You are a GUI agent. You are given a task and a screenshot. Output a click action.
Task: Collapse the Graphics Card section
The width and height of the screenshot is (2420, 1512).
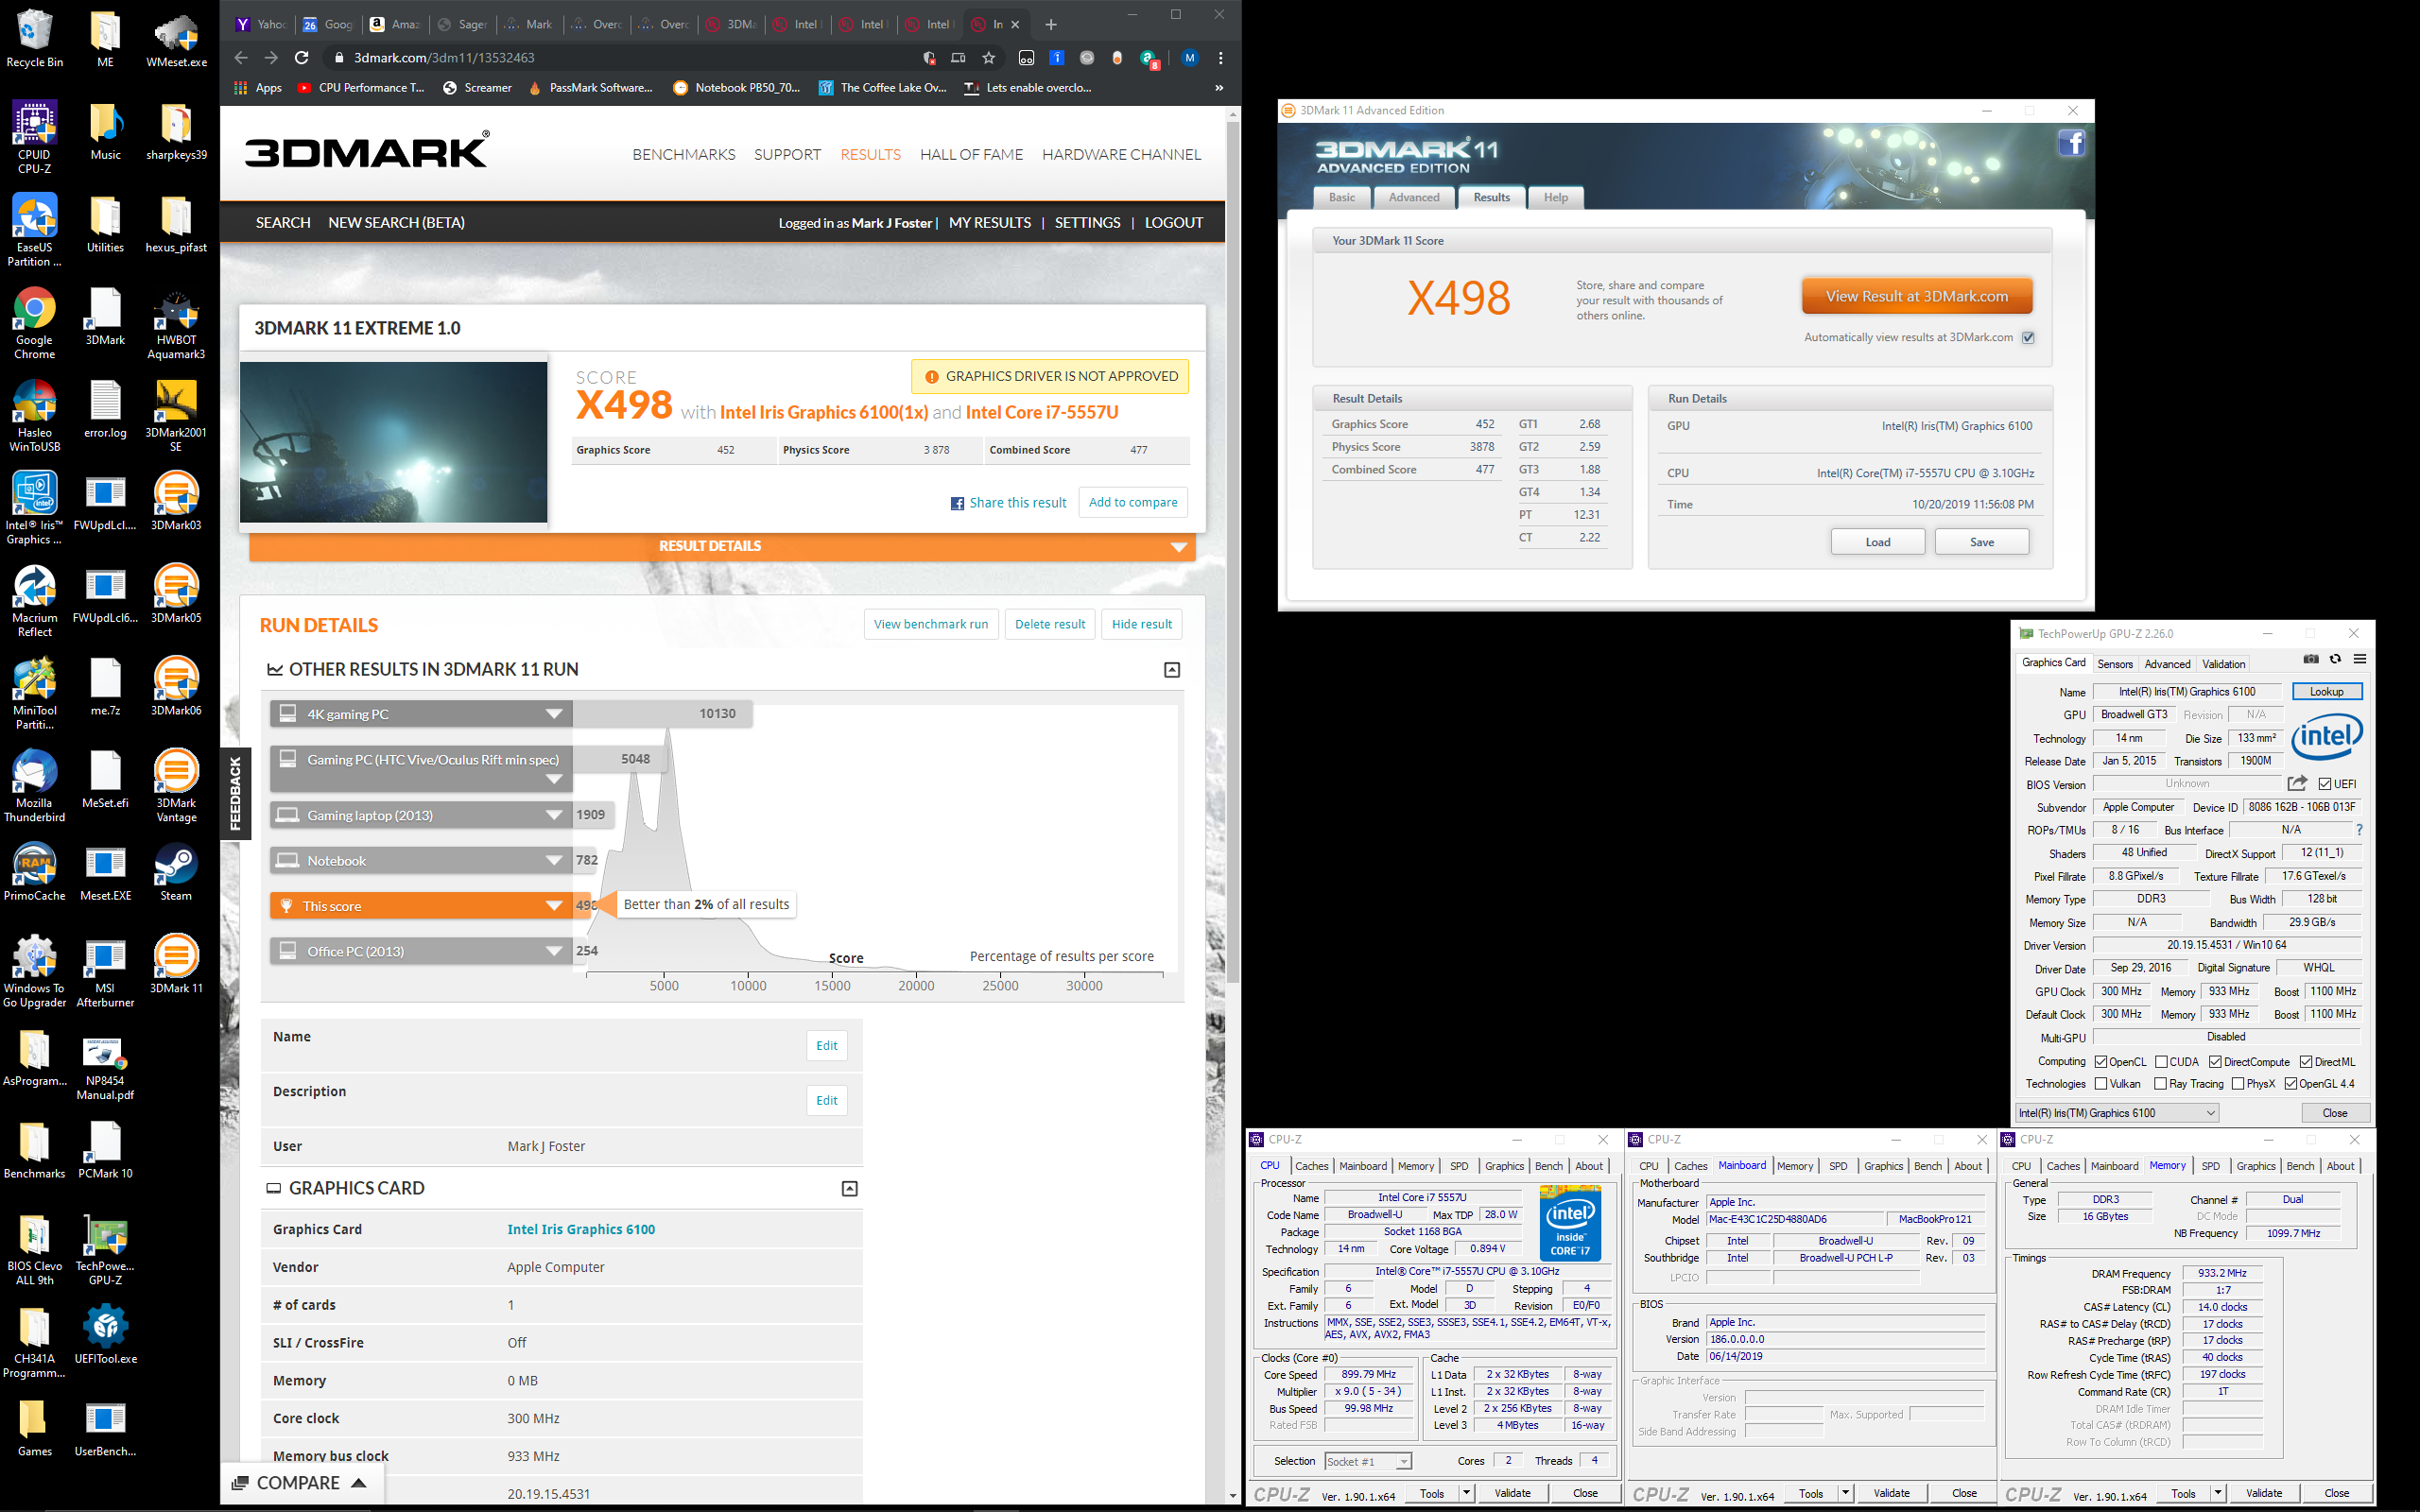tap(849, 1189)
